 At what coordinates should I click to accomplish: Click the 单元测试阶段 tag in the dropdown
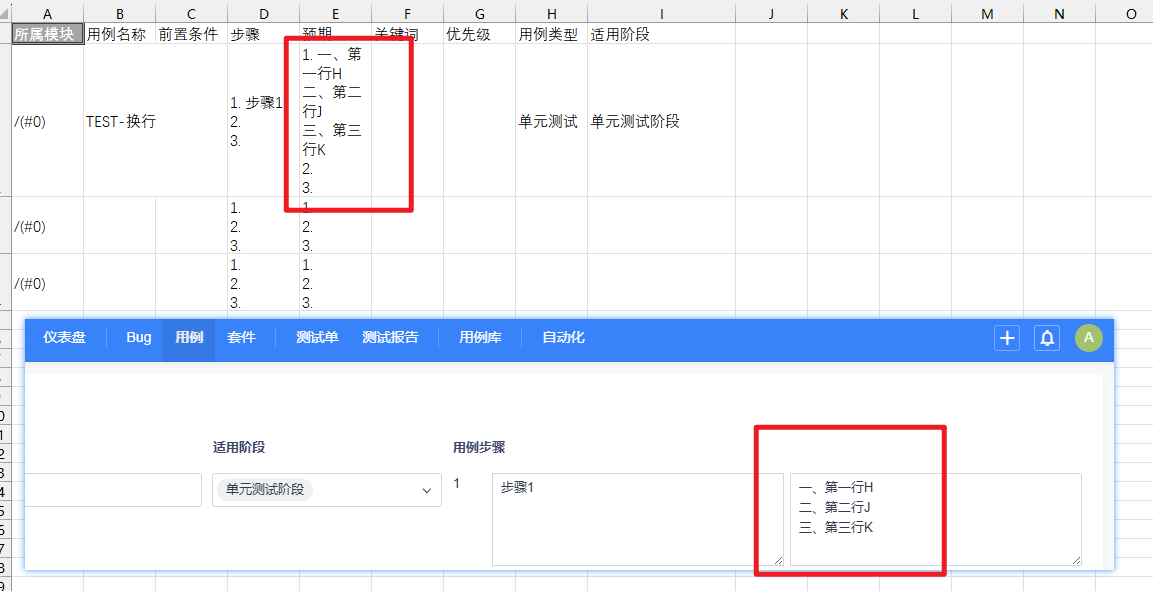pyautogui.click(x=265, y=490)
